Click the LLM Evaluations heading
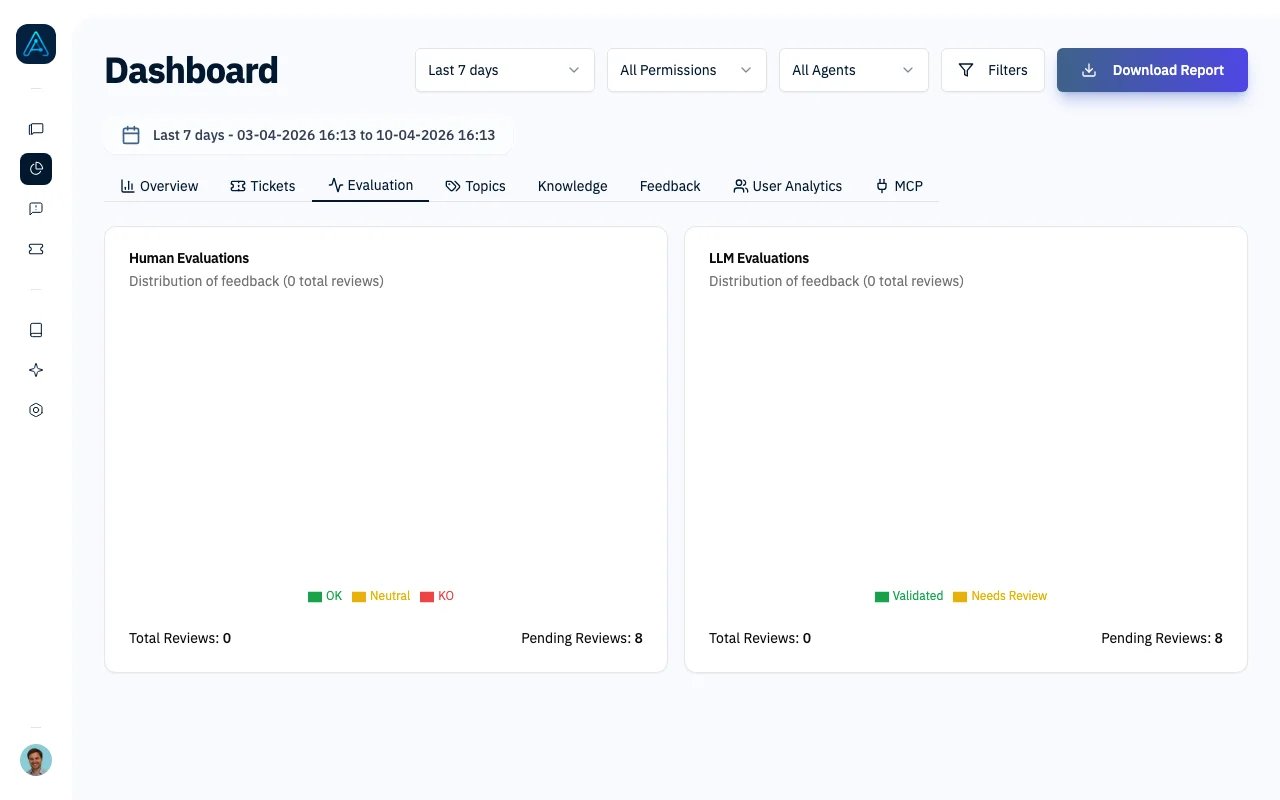 click(x=759, y=258)
